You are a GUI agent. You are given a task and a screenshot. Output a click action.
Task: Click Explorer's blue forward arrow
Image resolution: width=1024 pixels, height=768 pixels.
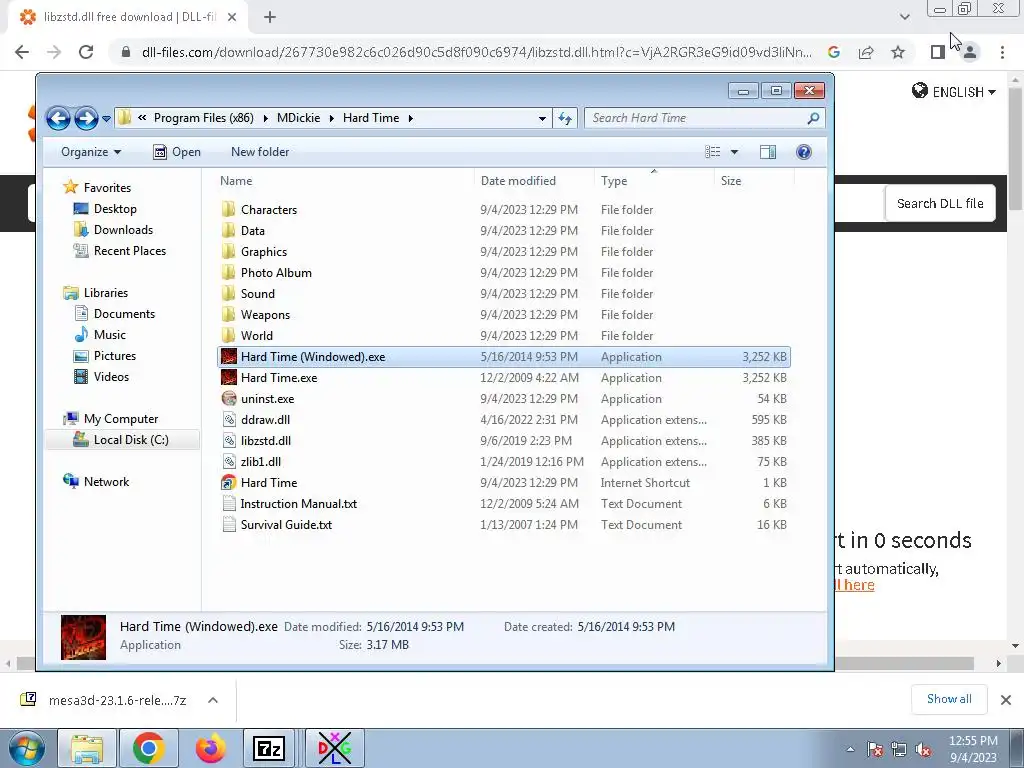pyautogui.click(x=86, y=118)
